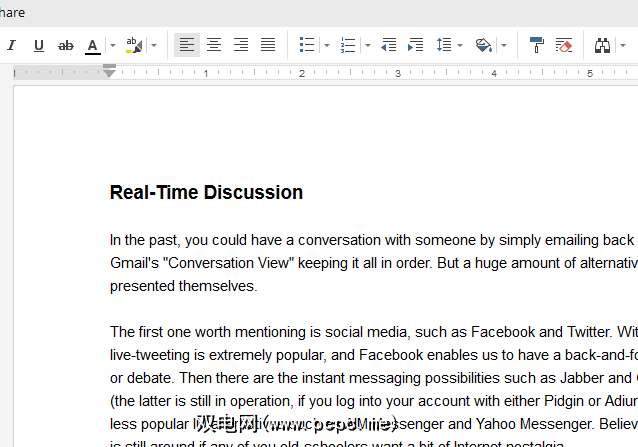Align text left
The width and height of the screenshot is (638, 447).
[x=187, y=45]
